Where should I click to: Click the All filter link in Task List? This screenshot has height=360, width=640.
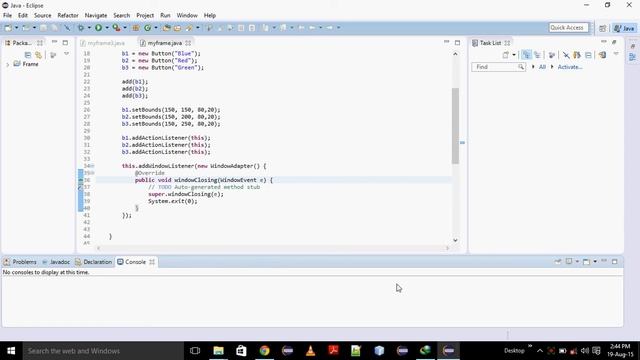coord(542,67)
